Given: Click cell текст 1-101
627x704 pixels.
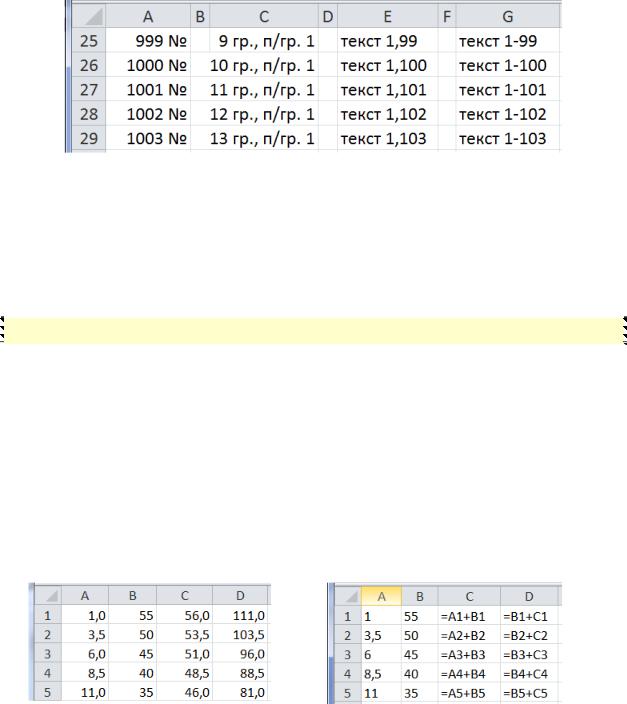Looking at the screenshot, I should [x=508, y=89].
